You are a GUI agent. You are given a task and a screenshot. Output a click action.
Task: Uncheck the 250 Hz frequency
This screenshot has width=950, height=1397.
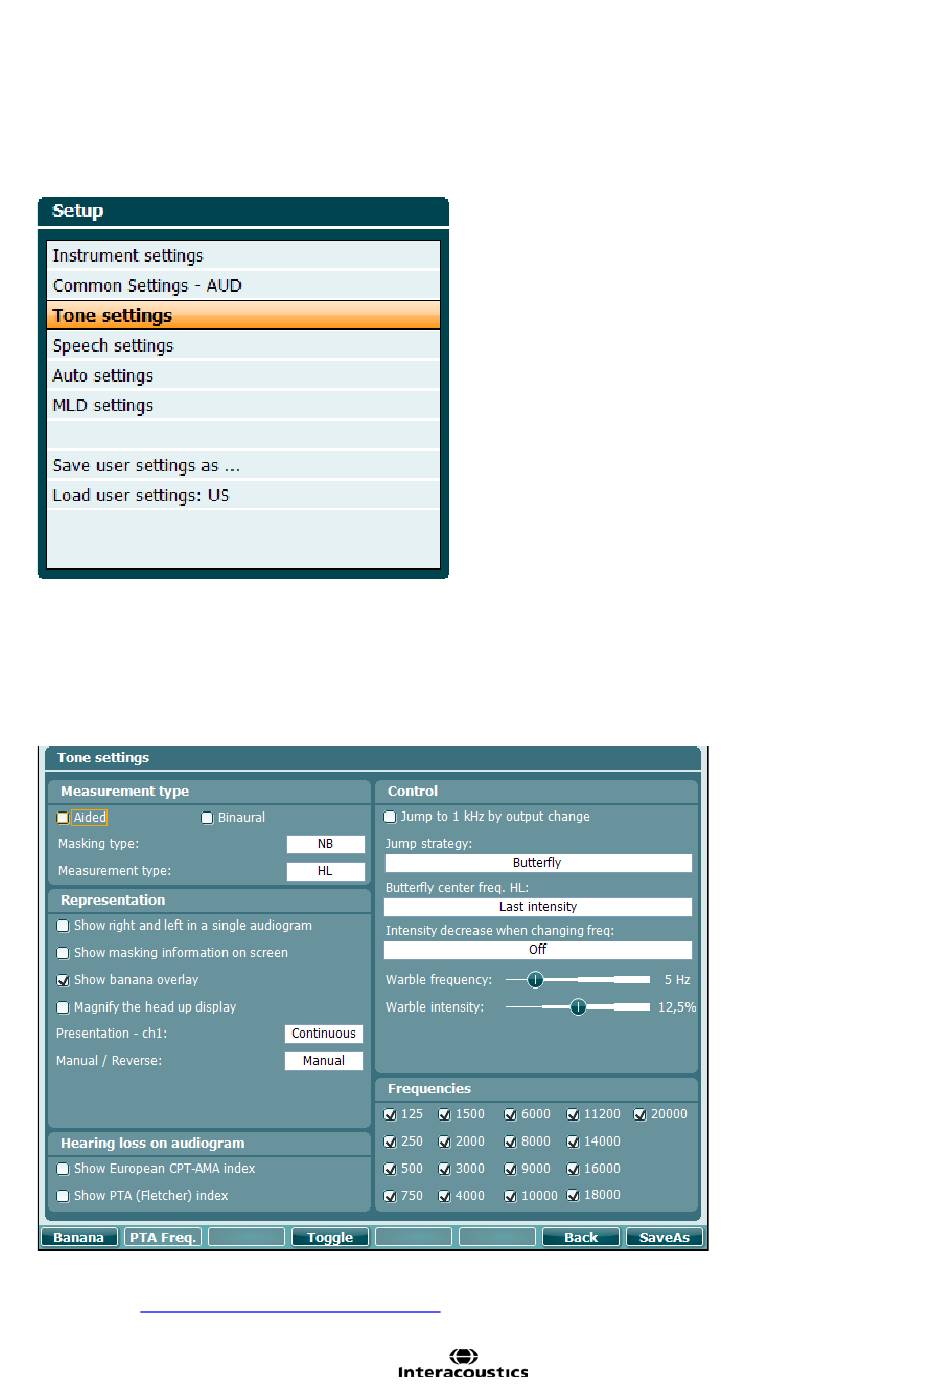pos(390,1142)
